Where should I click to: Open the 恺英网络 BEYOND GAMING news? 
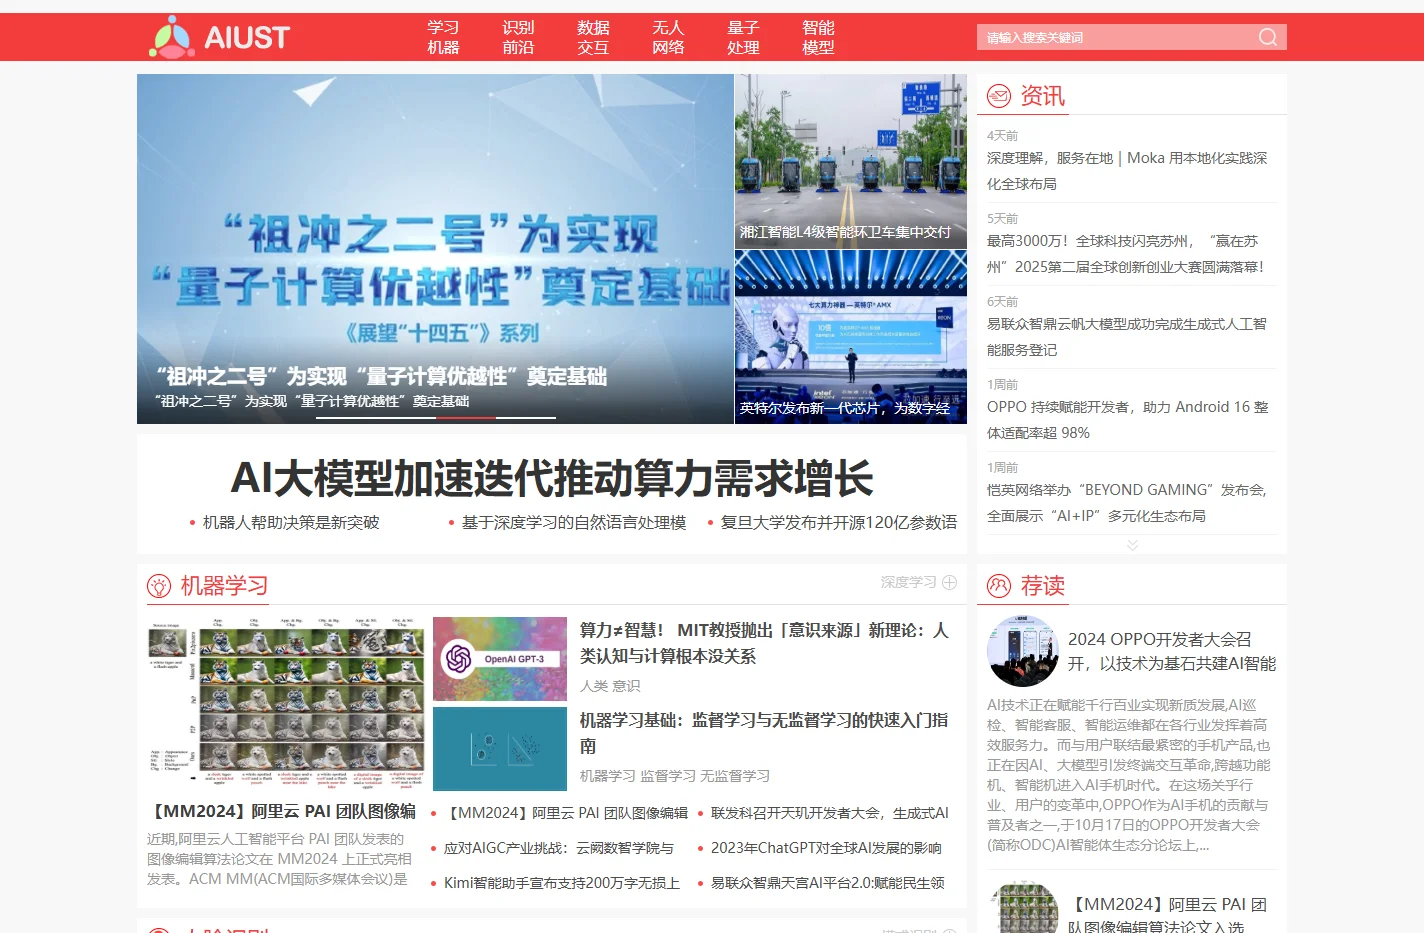(x=1127, y=503)
